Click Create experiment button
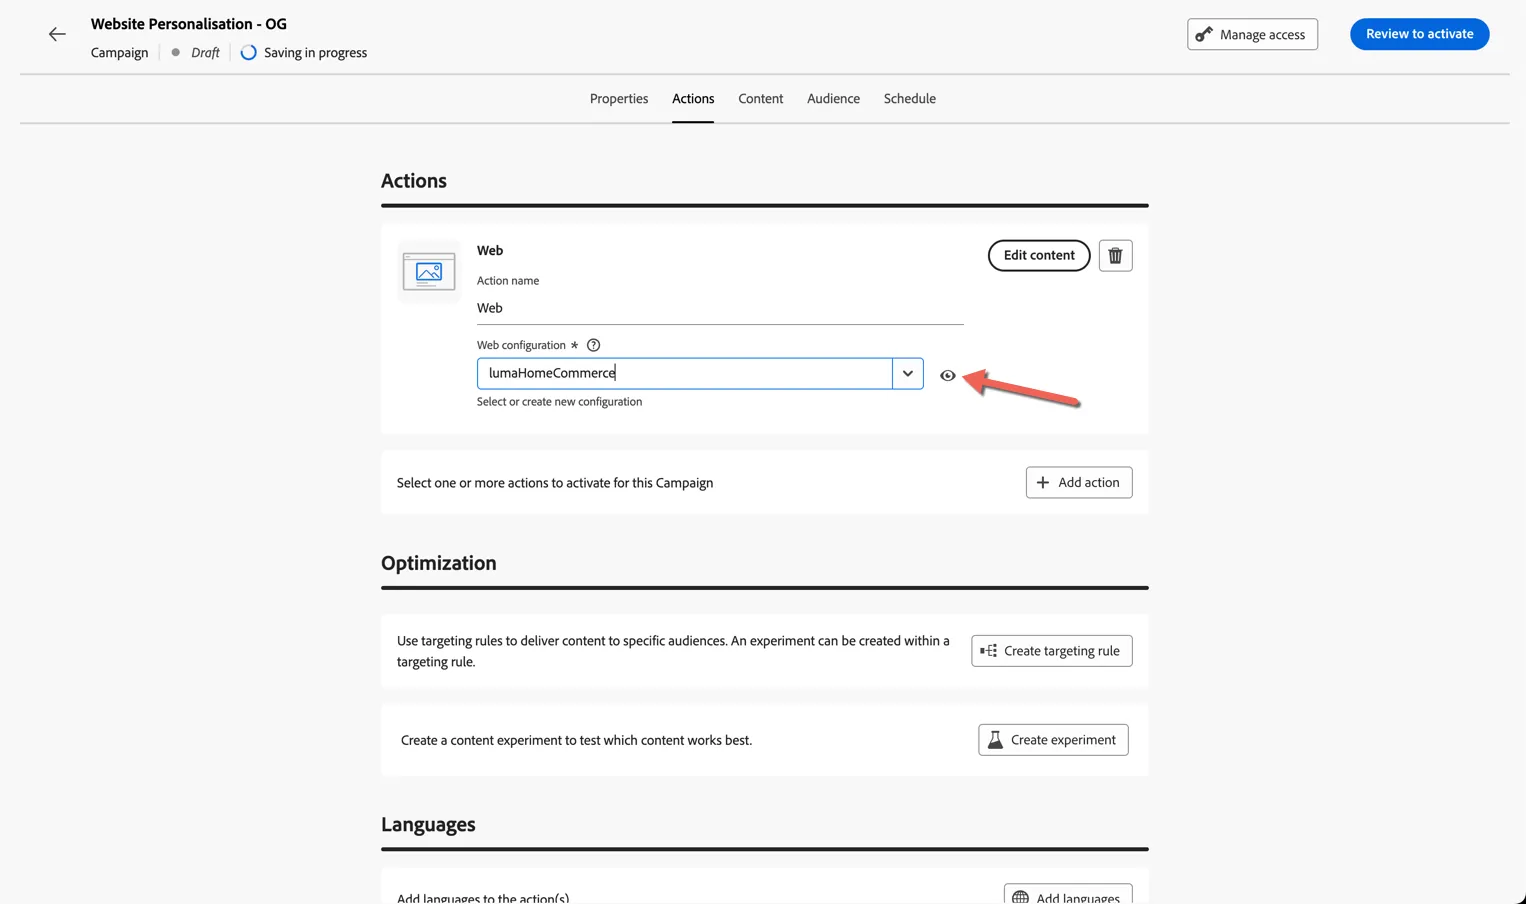The height and width of the screenshot is (904, 1526). (x=1053, y=740)
